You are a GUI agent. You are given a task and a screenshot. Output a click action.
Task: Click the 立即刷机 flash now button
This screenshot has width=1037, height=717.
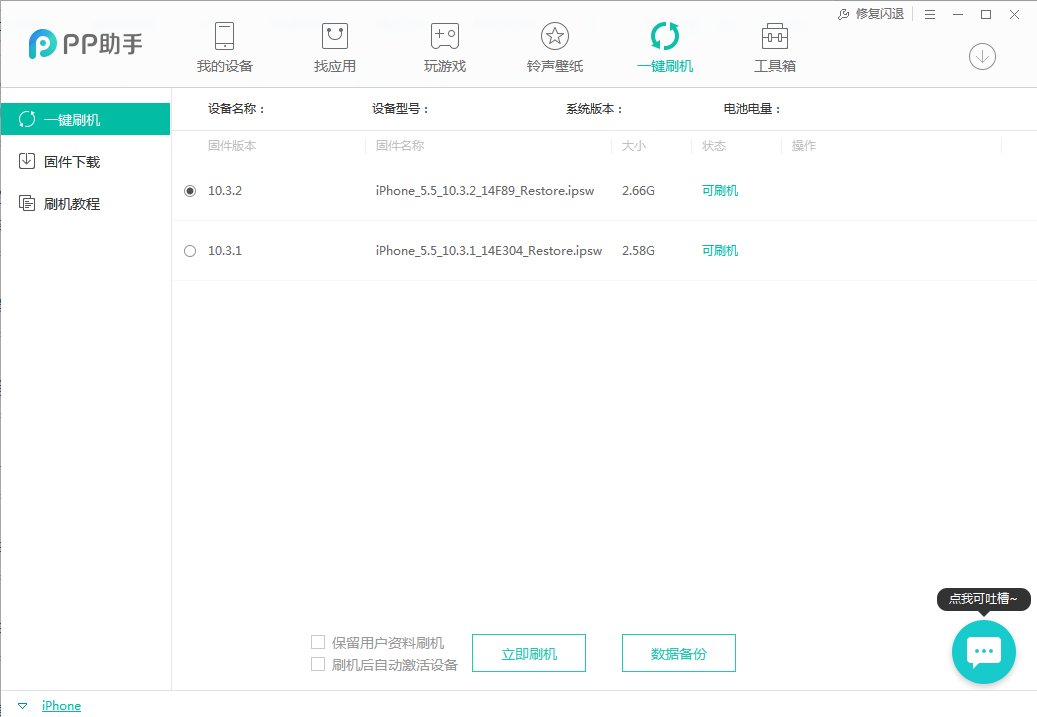tap(528, 652)
